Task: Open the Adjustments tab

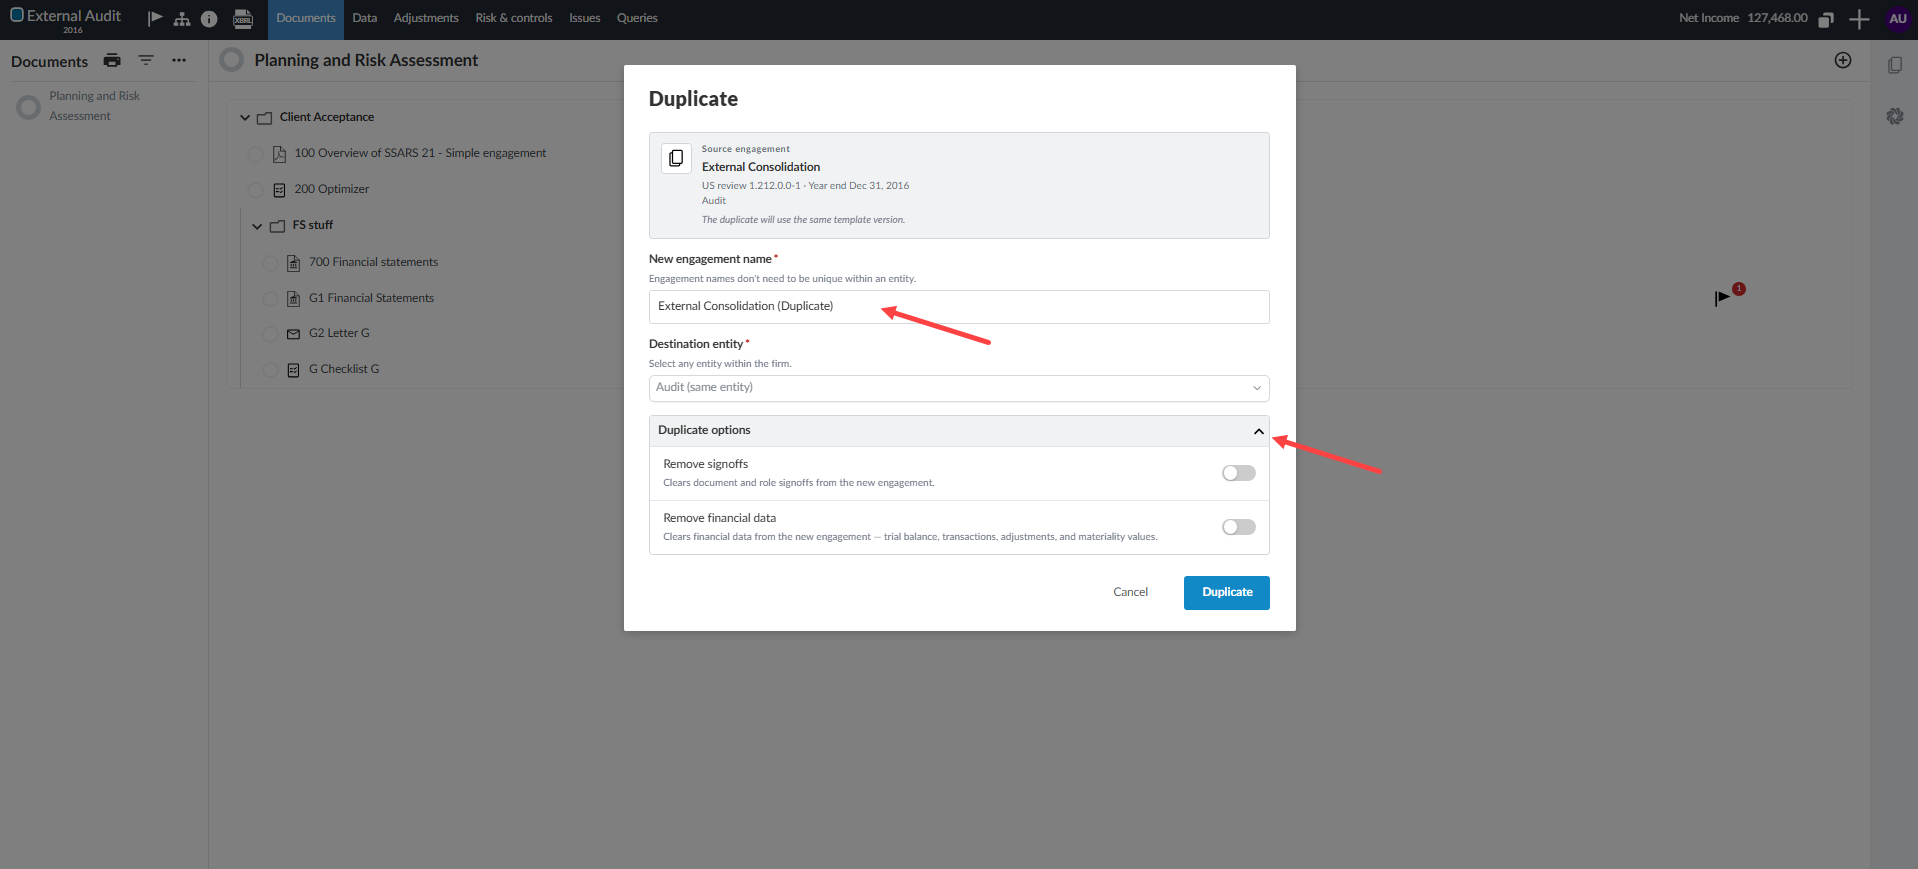Action: [x=426, y=19]
